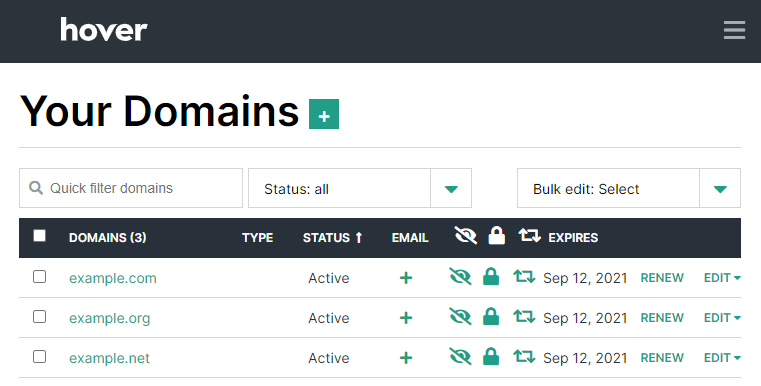
Task: Click the lock icon for example.org
Action: point(491,317)
